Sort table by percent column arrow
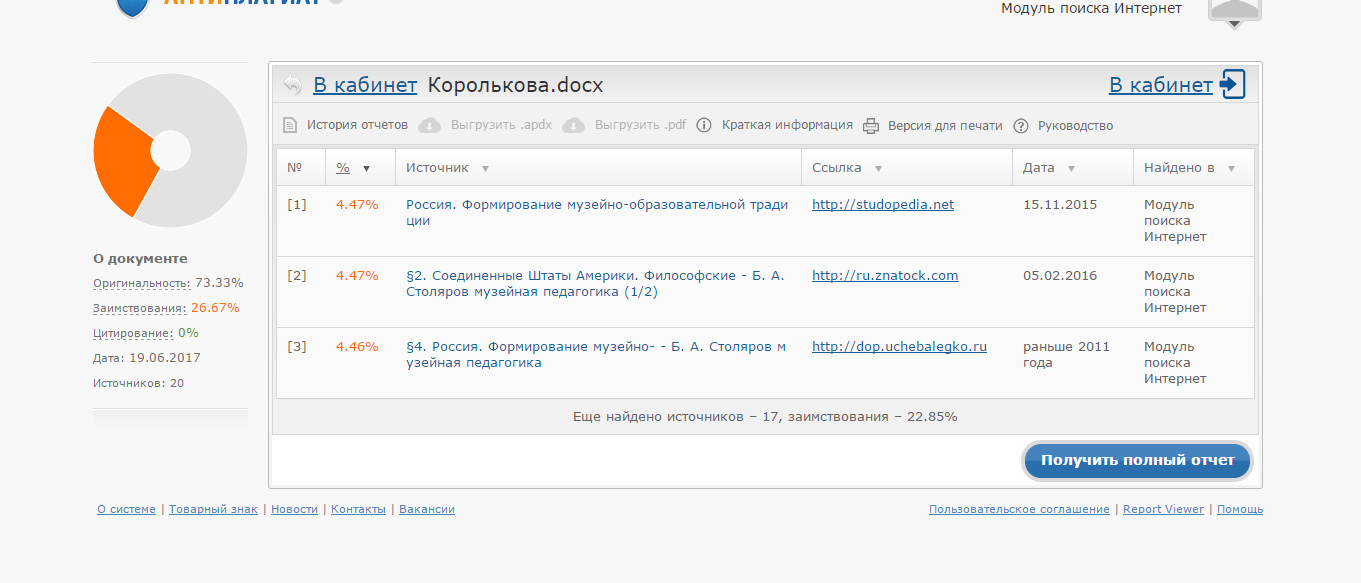The width and height of the screenshot is (1361, 583). coord(366,169)
